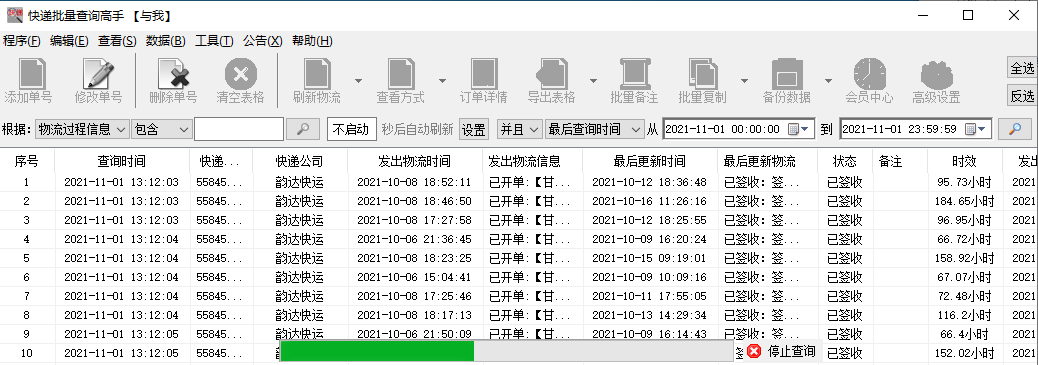The width and height of the screenshot is (1038, 365).
Task: Open the 公告(X) menu
Action: [x=263, y=41]
